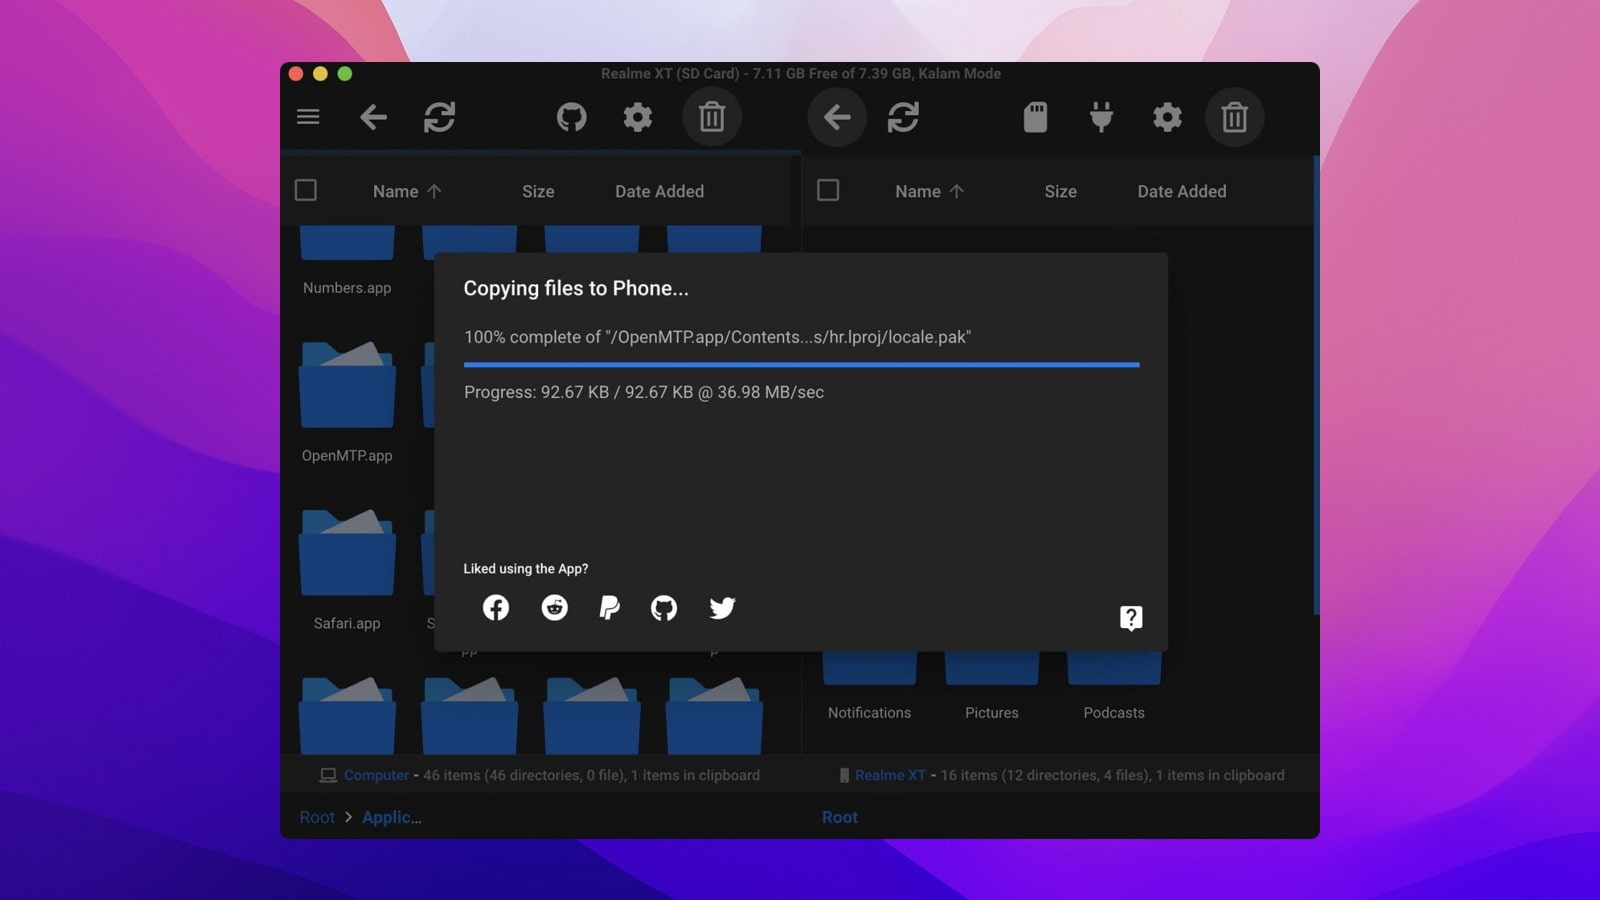Click the 'Liked using the App?' text

coord(526,568)
